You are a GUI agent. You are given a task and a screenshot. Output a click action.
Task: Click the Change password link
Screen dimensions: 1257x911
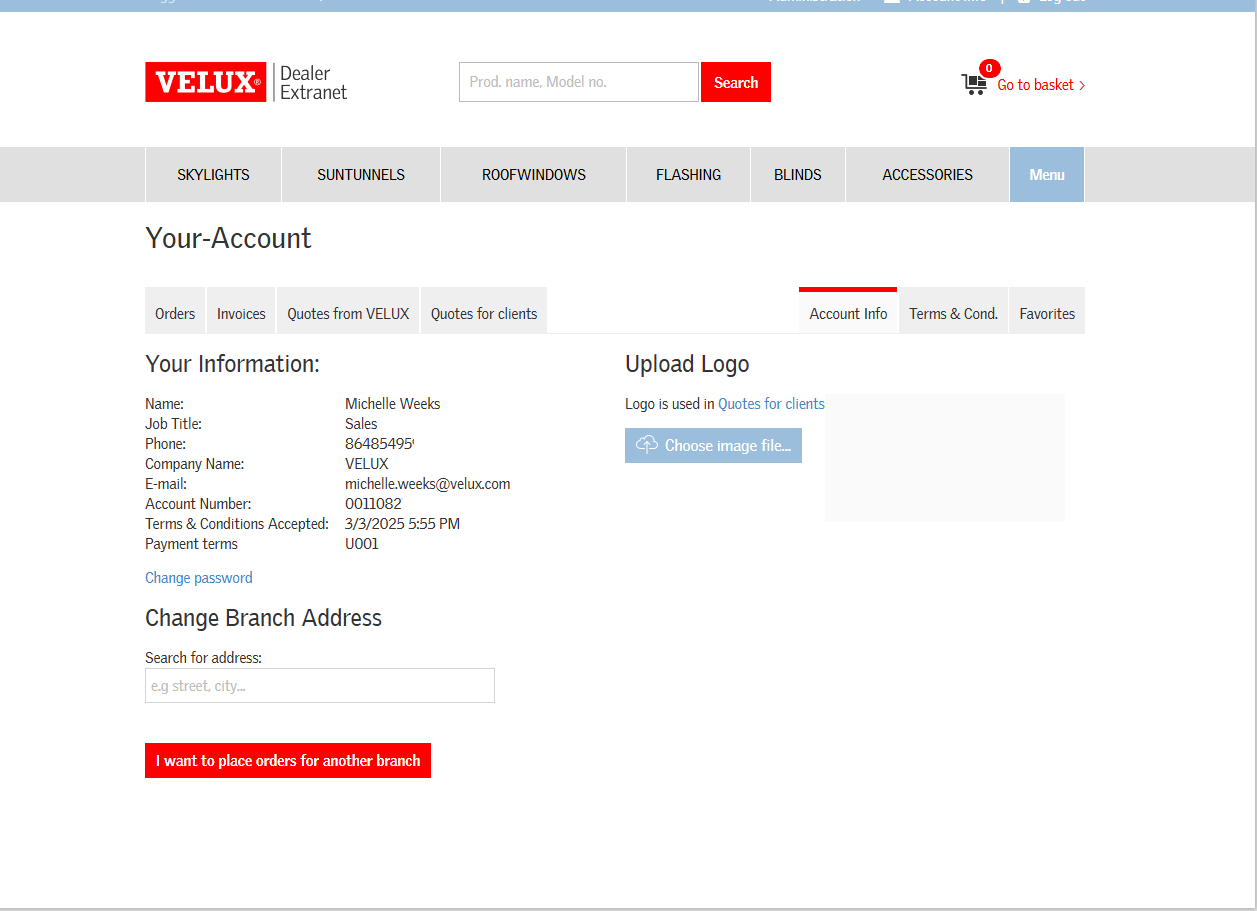[198, 578]
